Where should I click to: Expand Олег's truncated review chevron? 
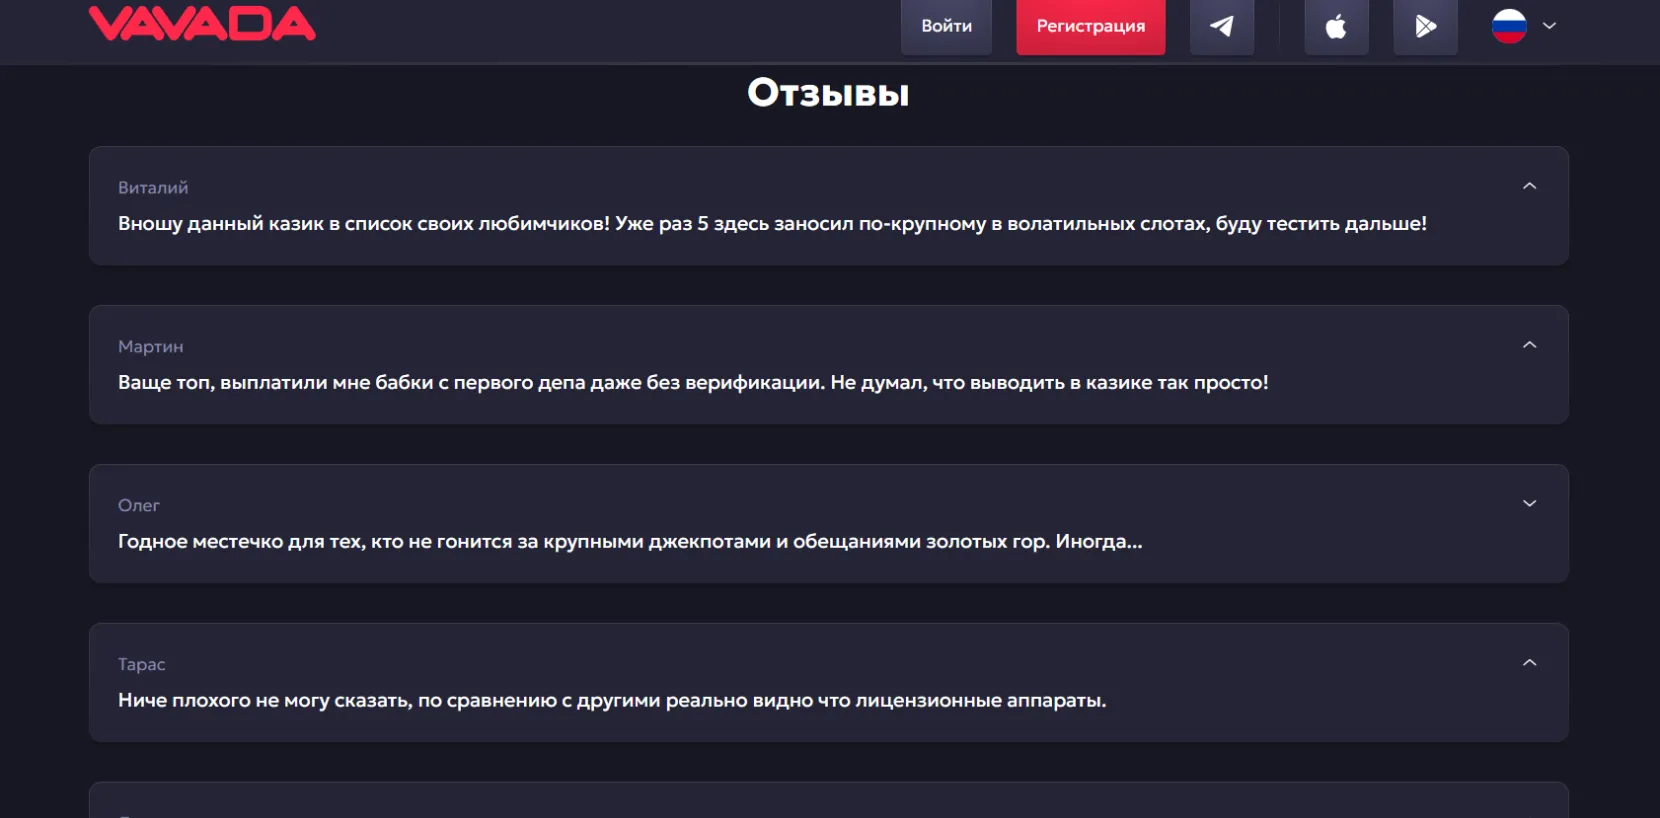(x=1529, y=504)
